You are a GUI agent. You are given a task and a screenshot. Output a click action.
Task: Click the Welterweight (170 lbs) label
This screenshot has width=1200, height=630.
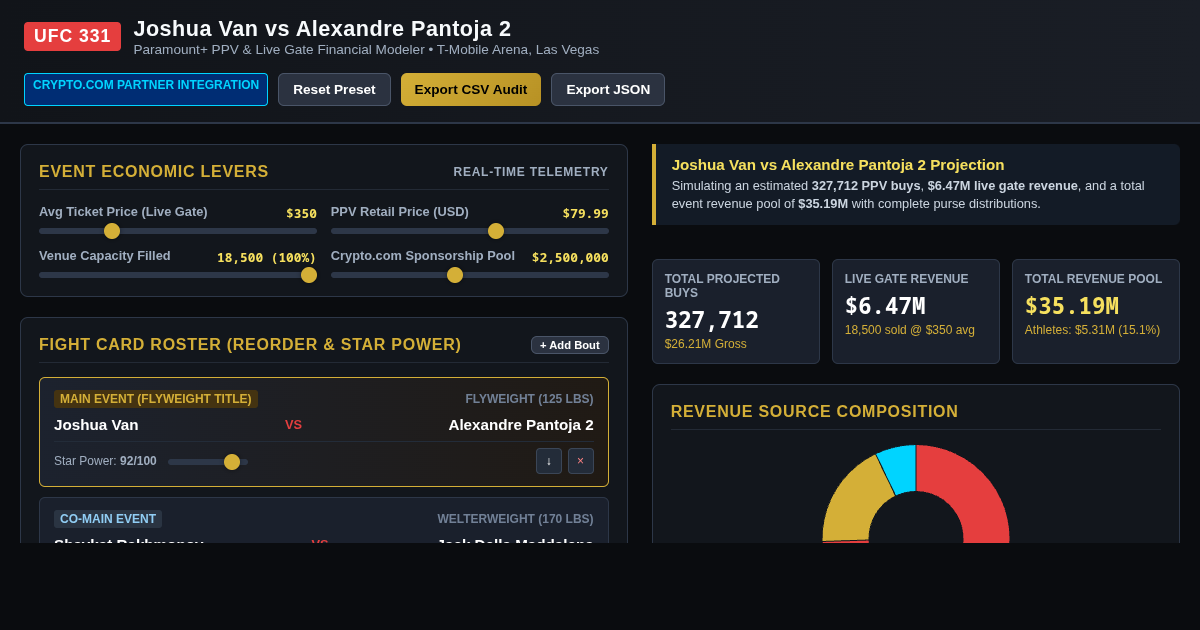(x=515, y=519)
